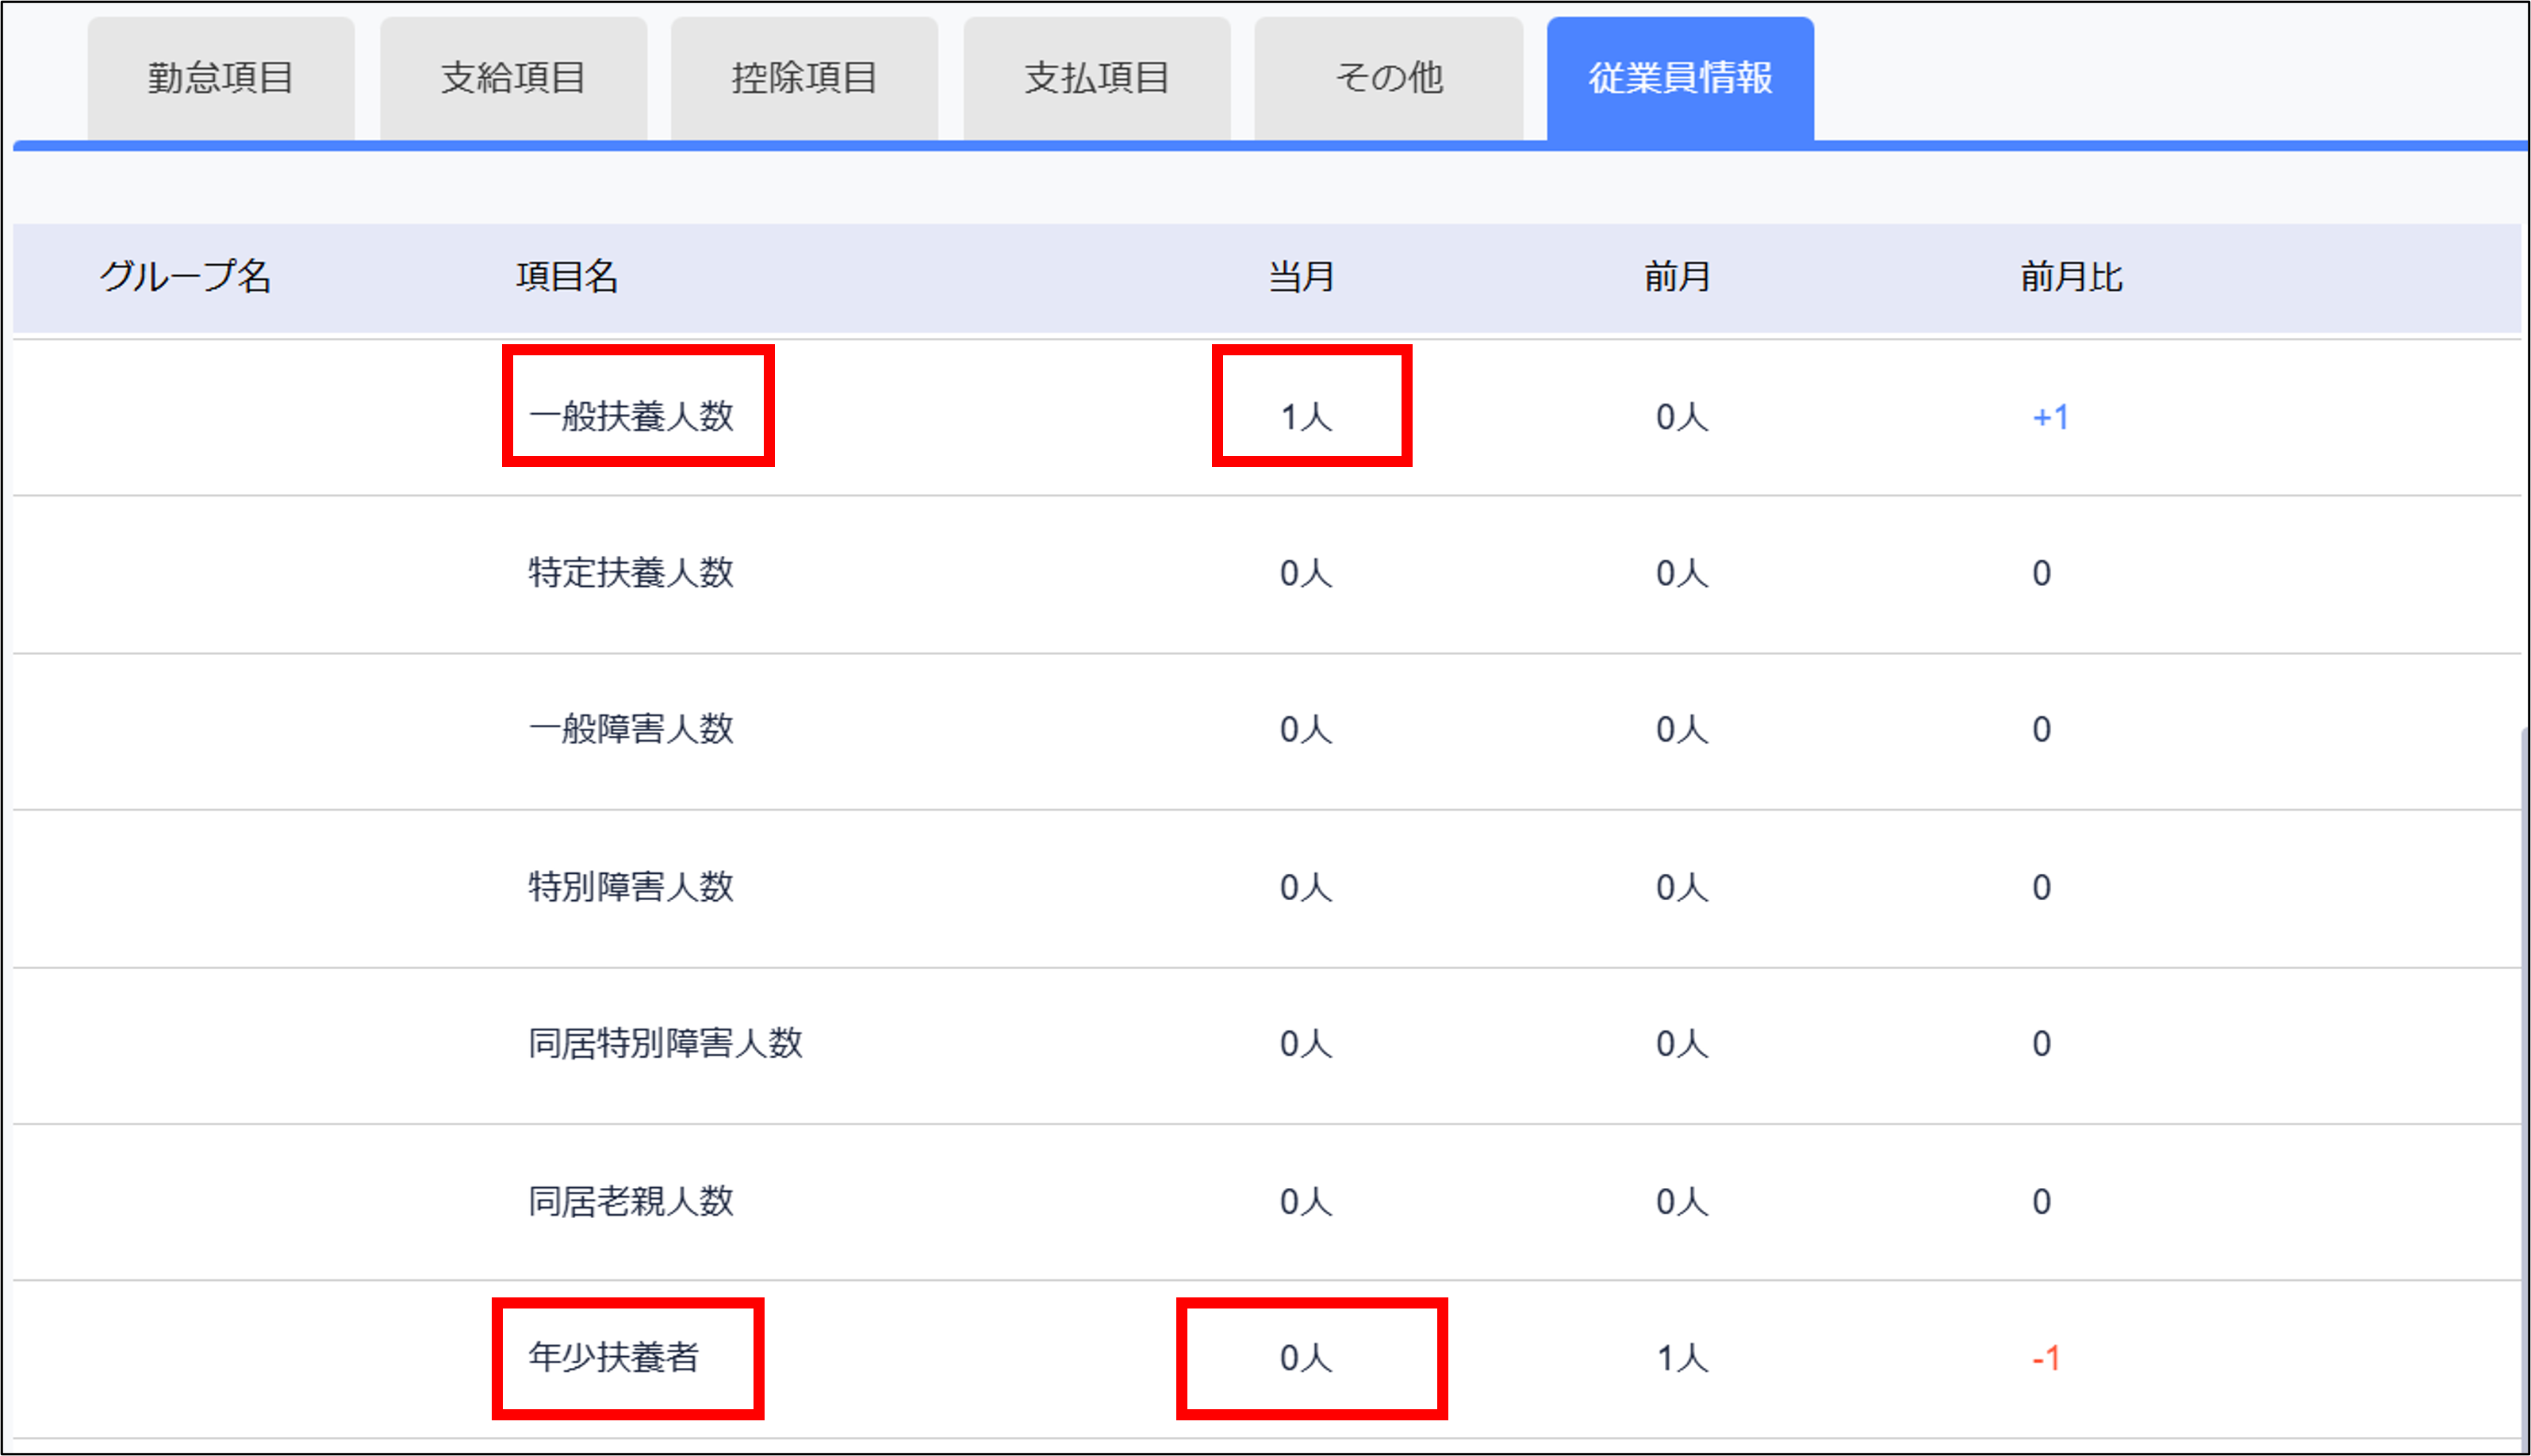Image resolution: width=2531 pixels, height=1456 pixels.
Task: Open the 支給項目 tab
Action: pyautogui.click(x=513, y=78)
